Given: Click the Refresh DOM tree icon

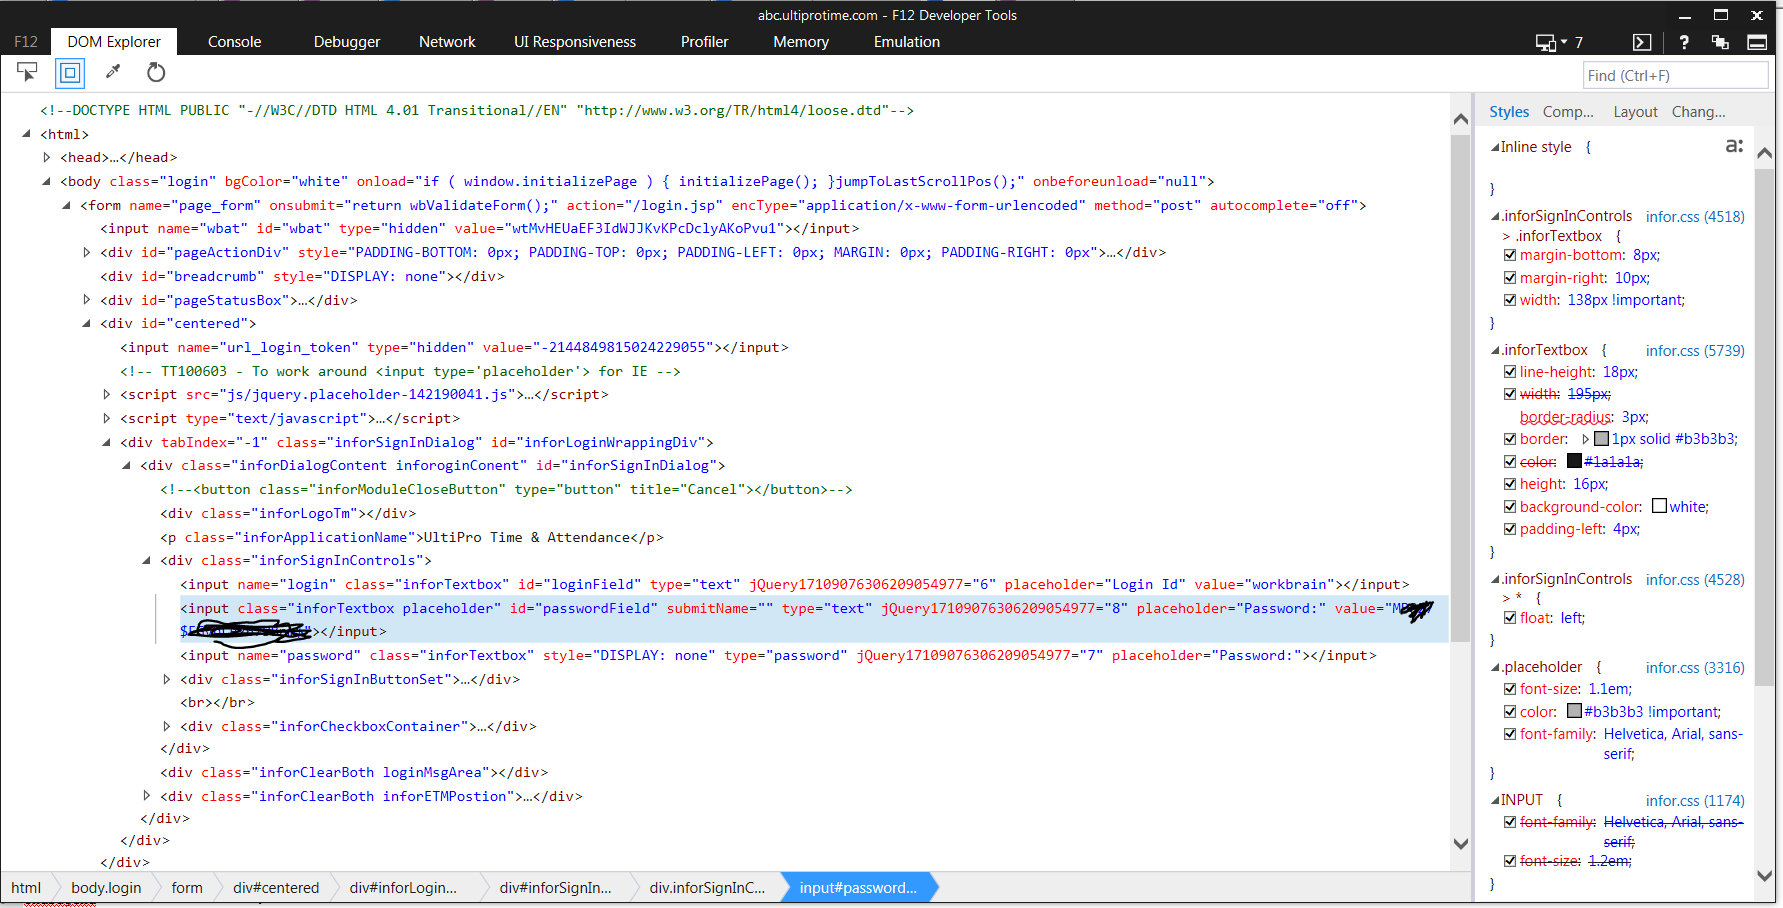Looking at the screenshot, I should point(156,72).
